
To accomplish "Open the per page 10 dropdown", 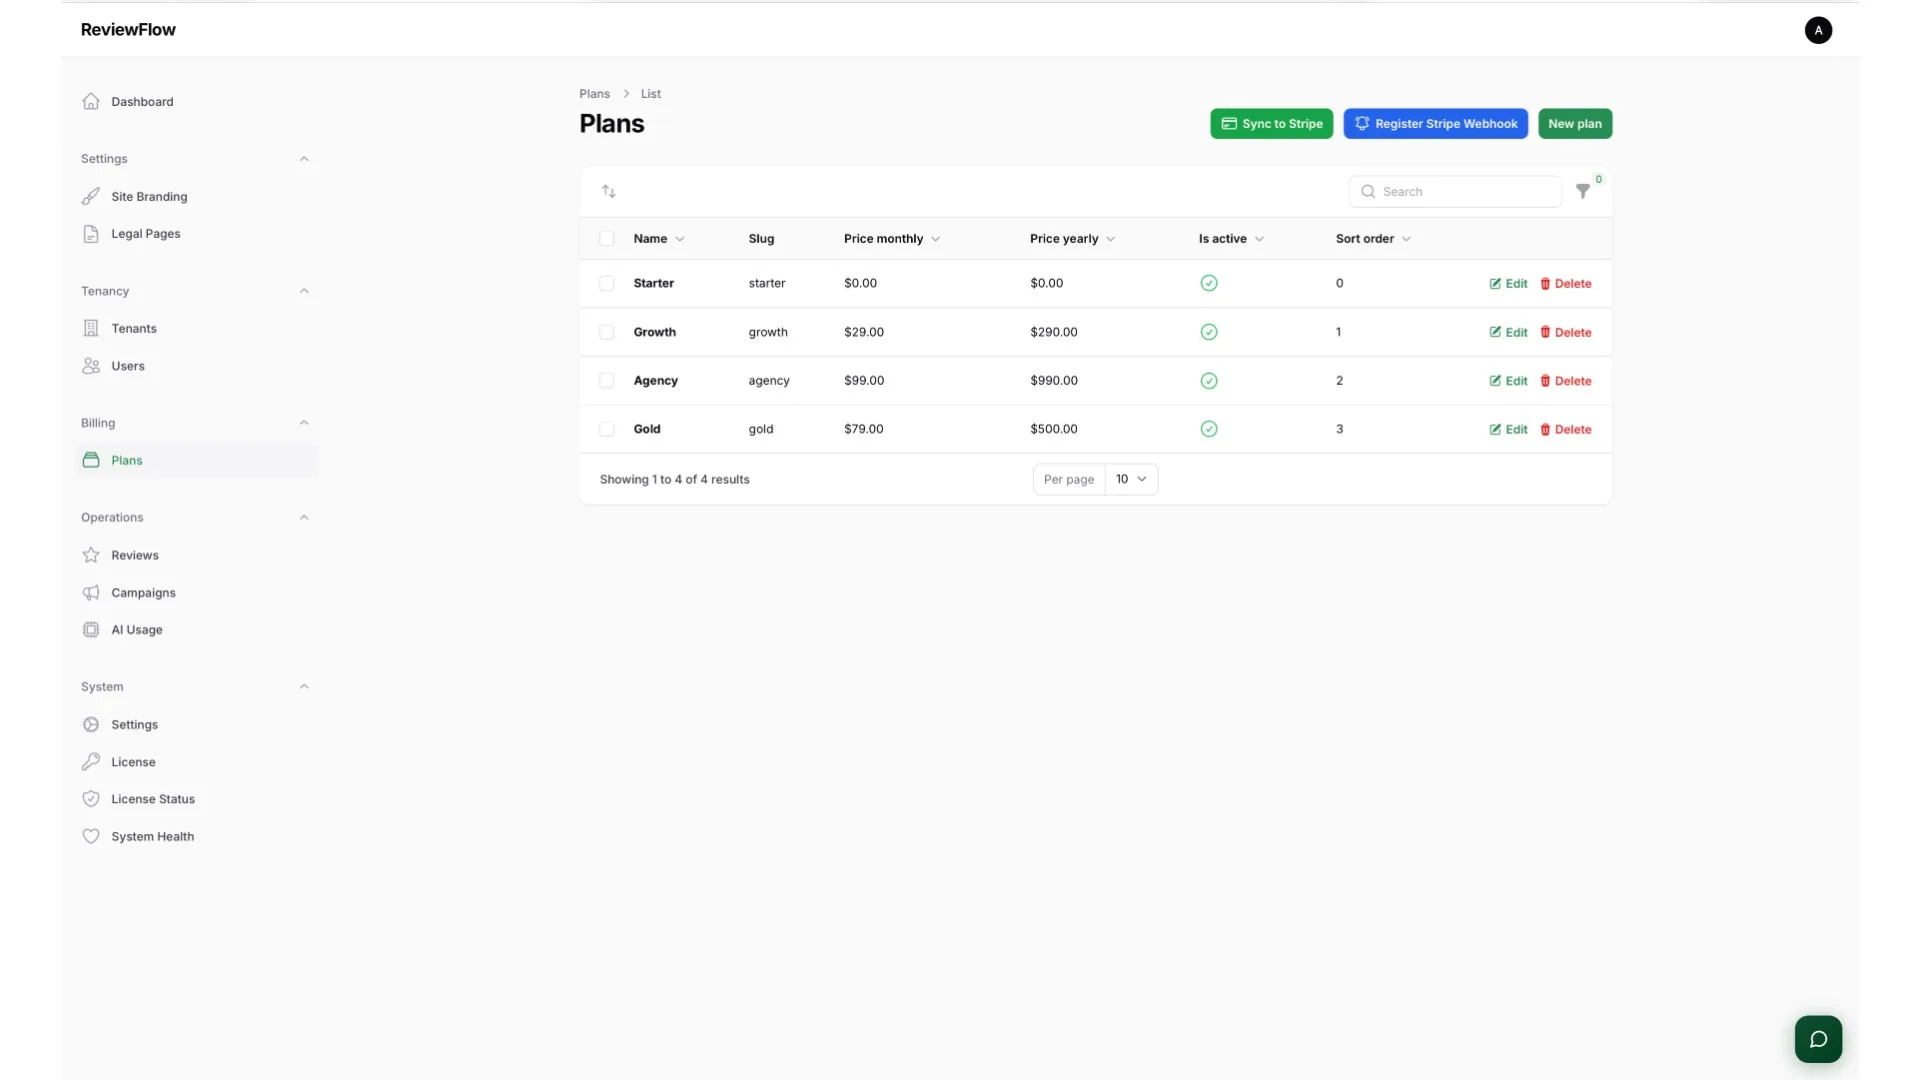I will coord(1131,479).
